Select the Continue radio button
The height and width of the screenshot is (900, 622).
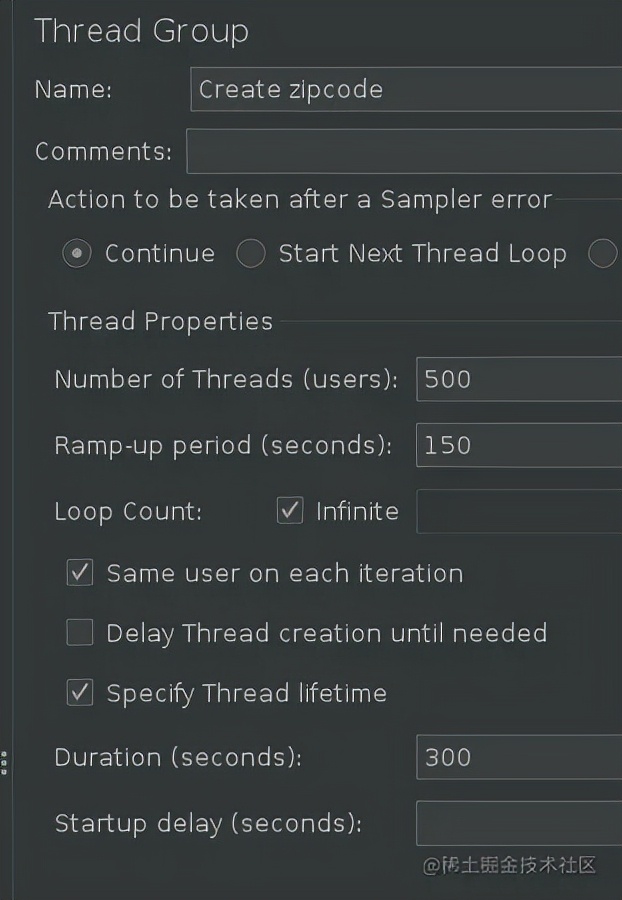click(77, 254)
